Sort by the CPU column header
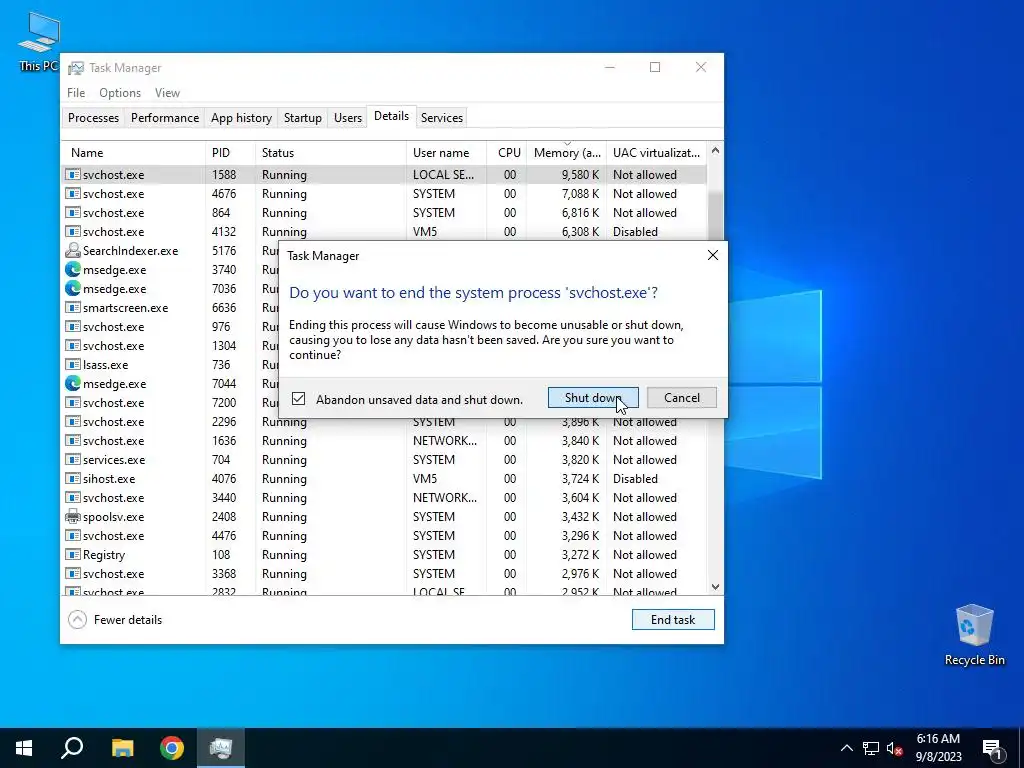 click(x=507, y=153)
